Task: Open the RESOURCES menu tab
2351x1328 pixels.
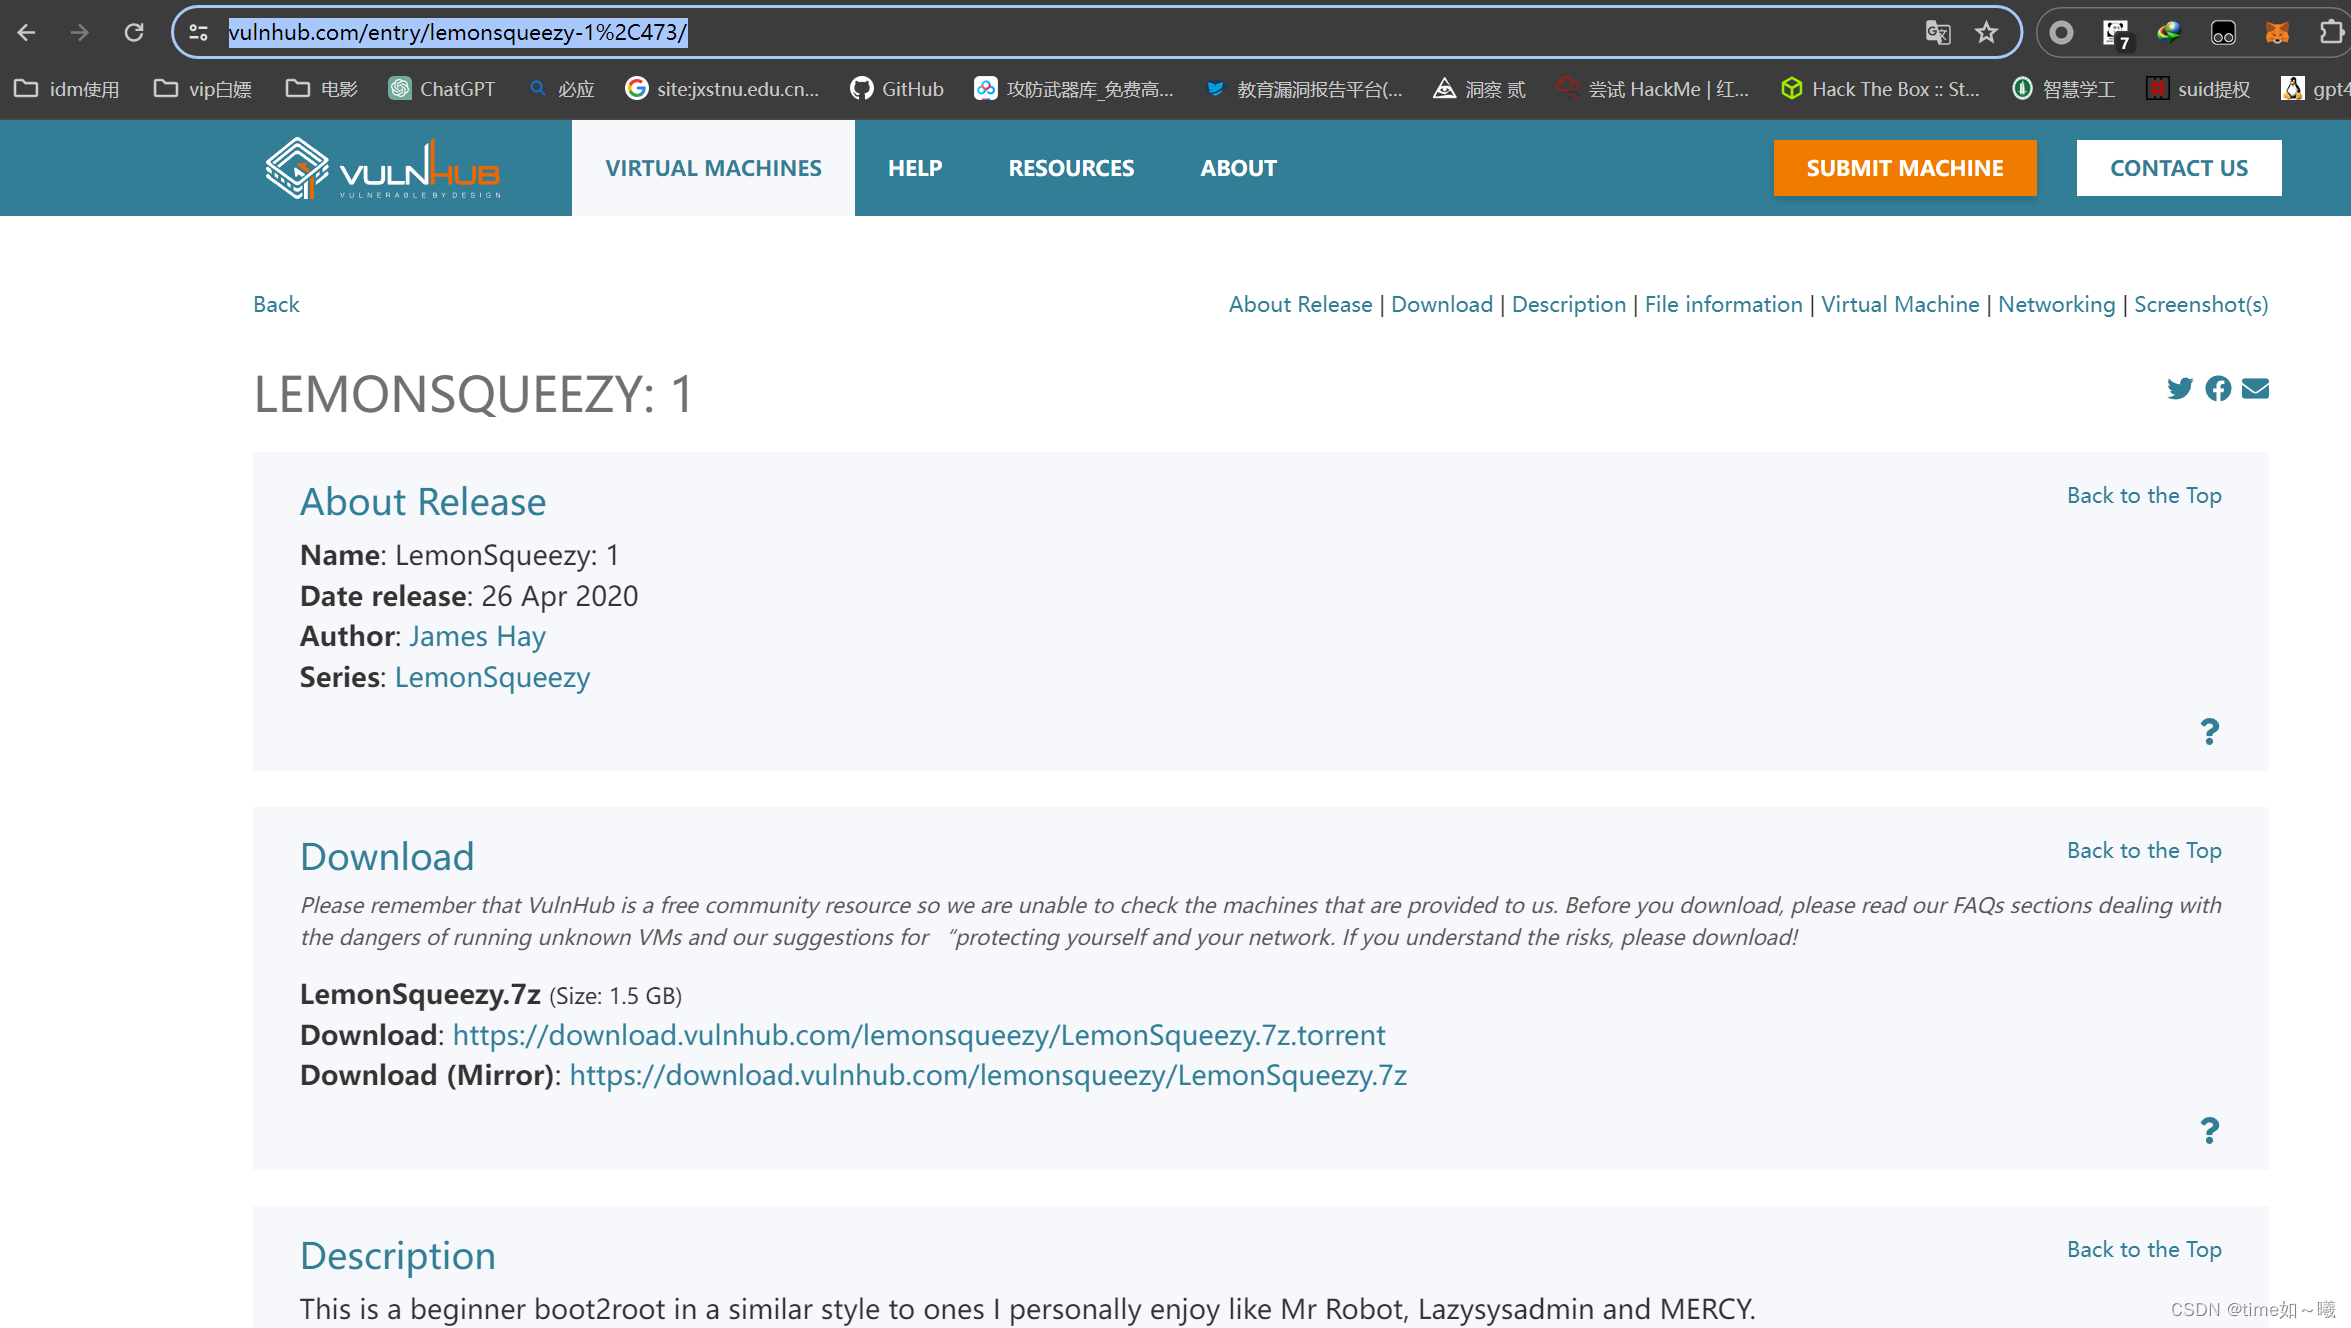Action: point(1071,166)
